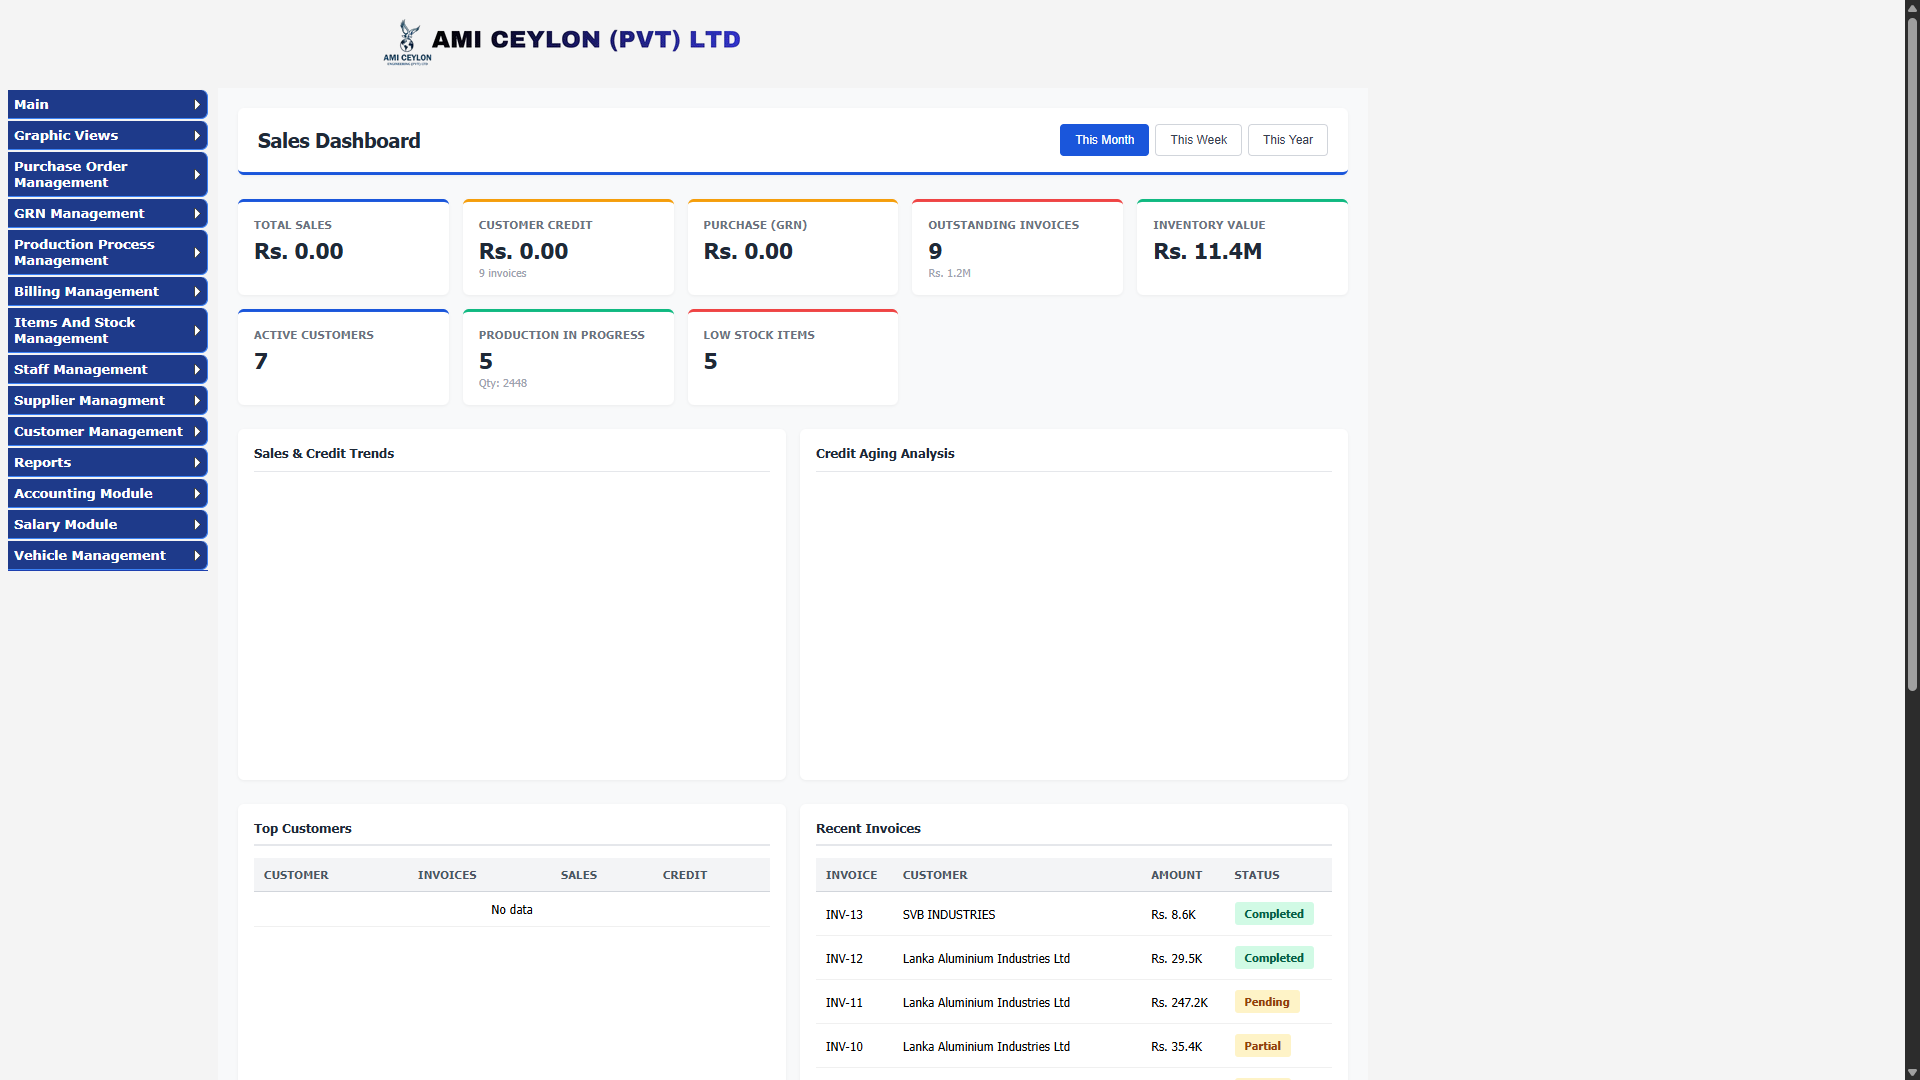Open the Vehicle Management menu
The width and height of the screenshot is (1920, 1080).
[108, 556]
